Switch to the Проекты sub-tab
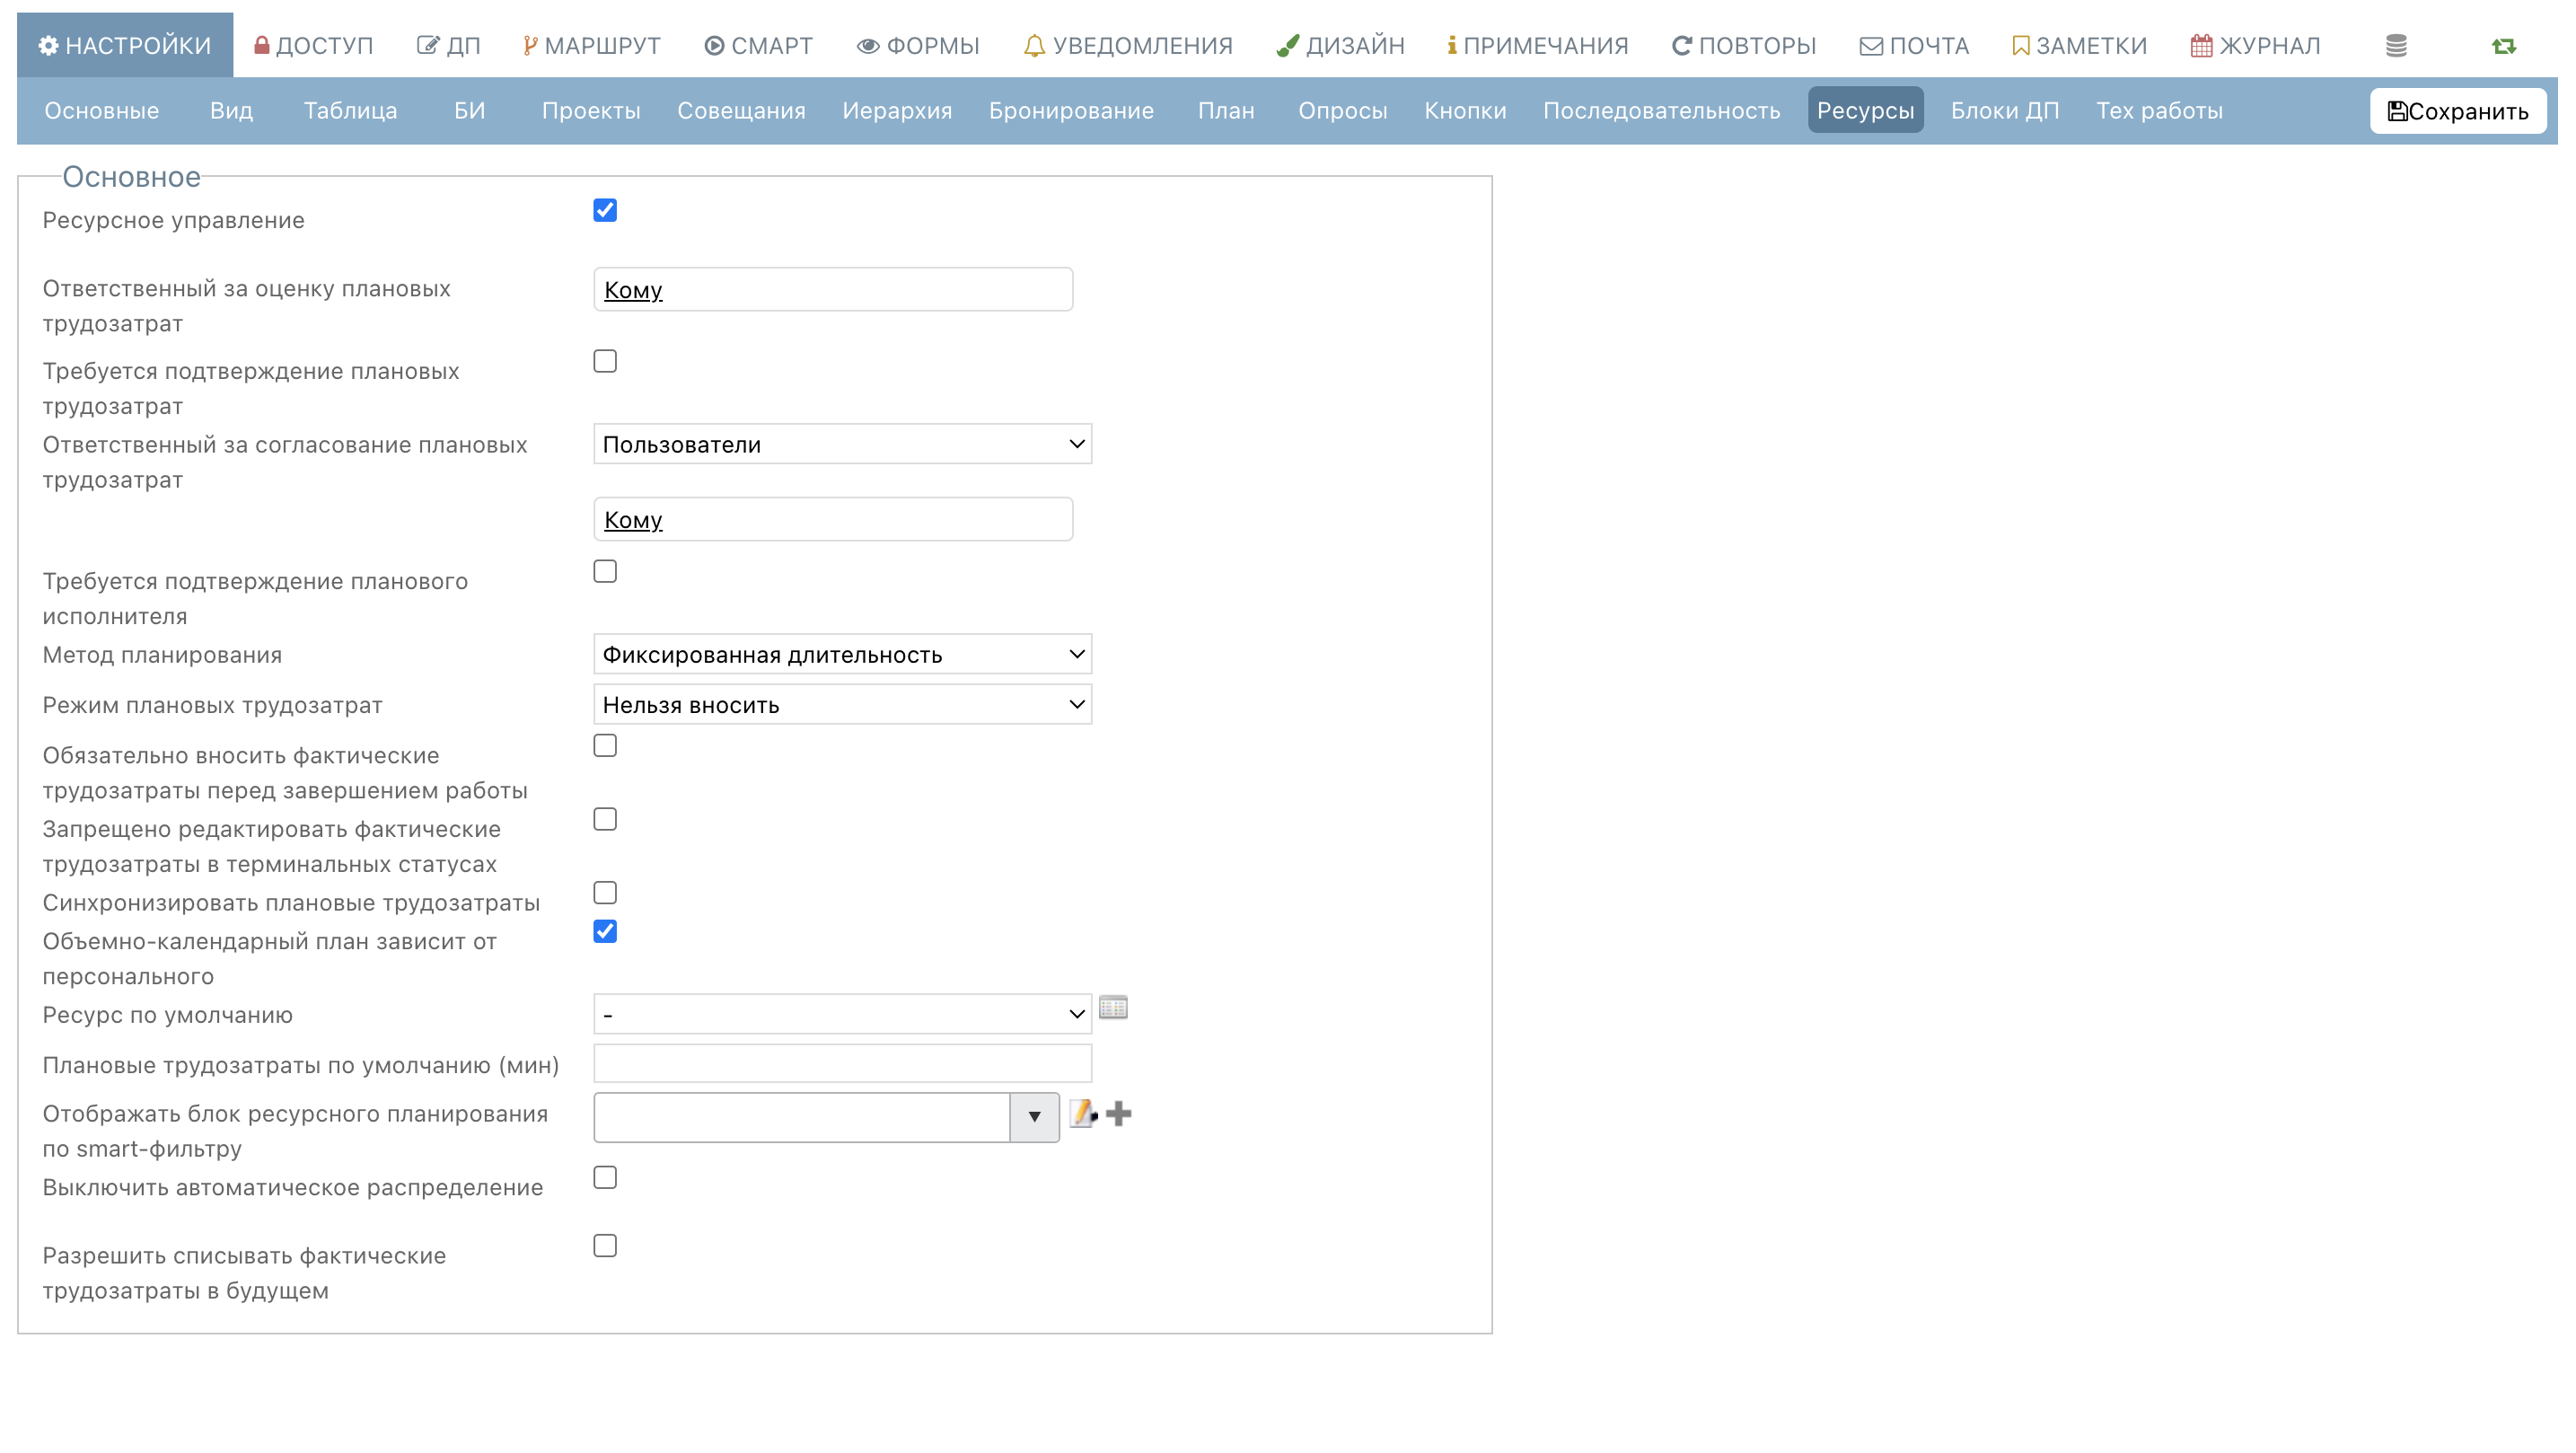The image size is (2576, 1453). 591,111
